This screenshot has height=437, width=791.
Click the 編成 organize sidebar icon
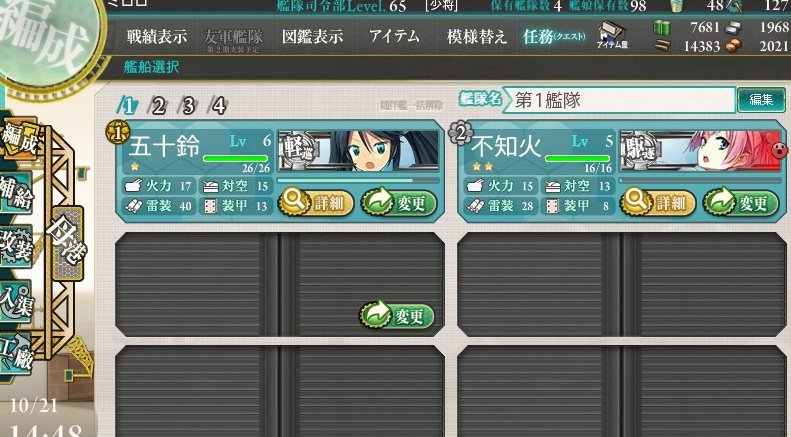click(x=19, y=138)
